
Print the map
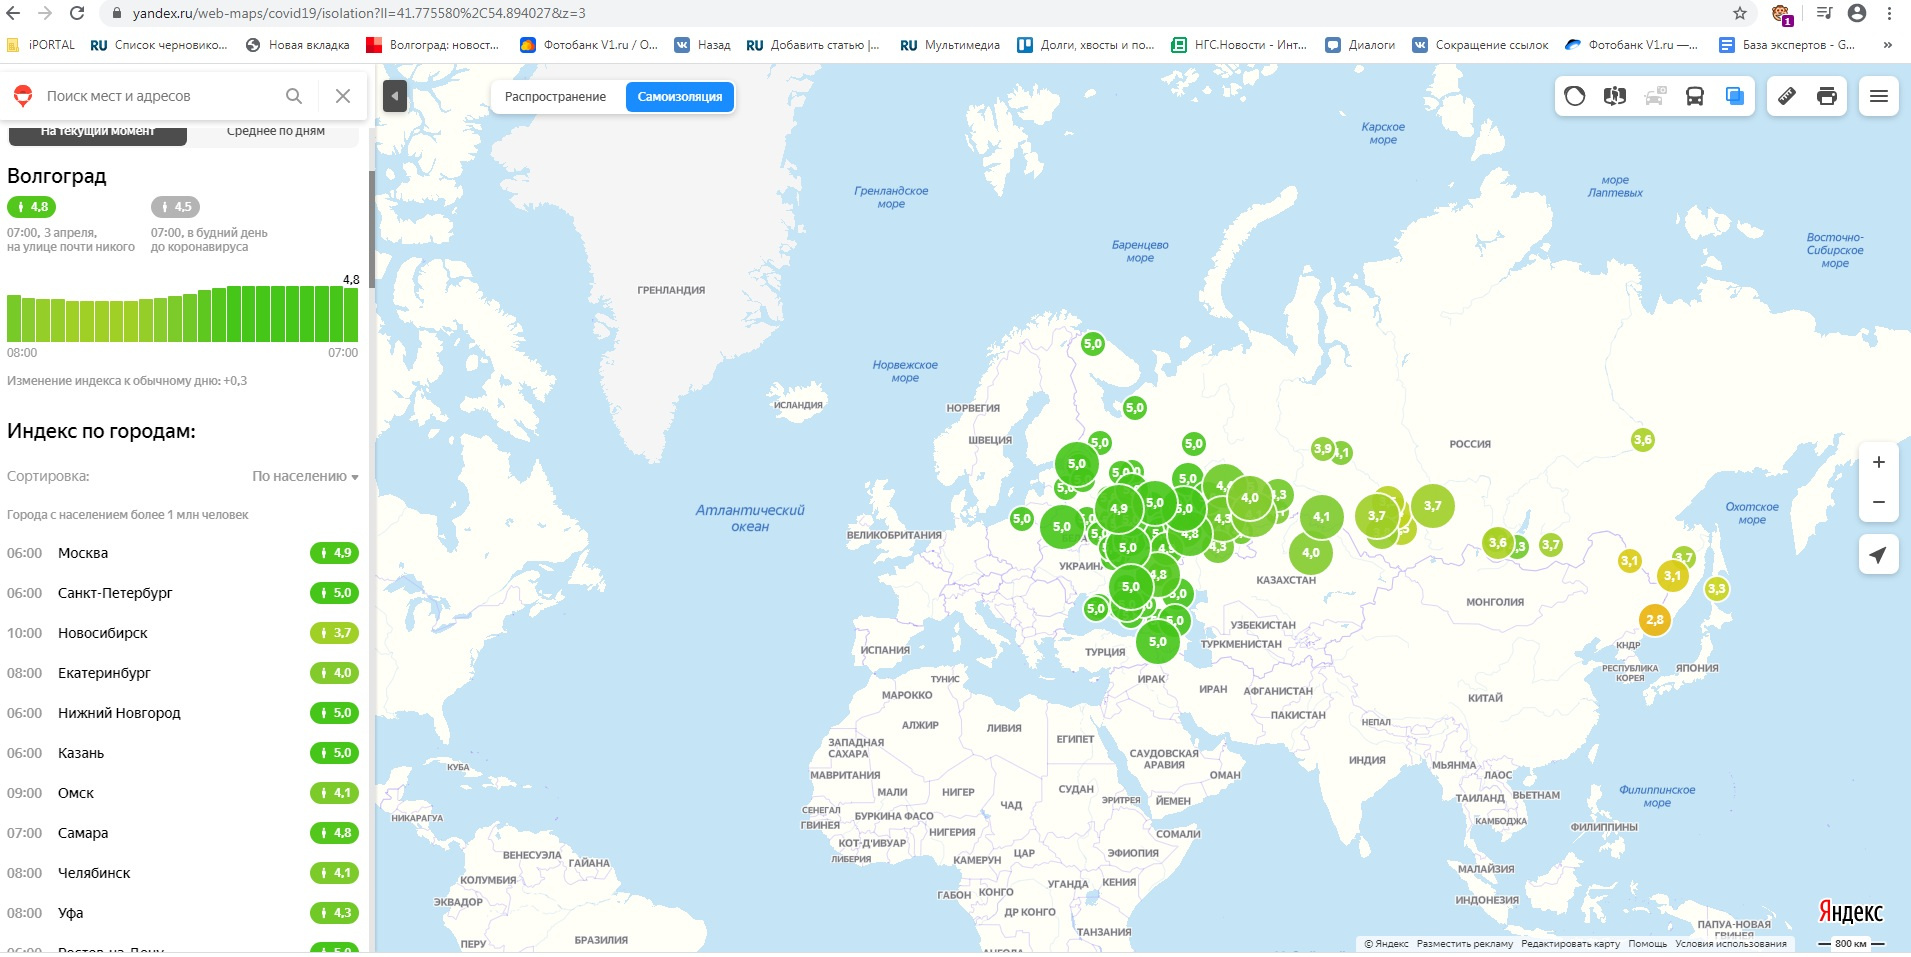tap(1827, 96)
